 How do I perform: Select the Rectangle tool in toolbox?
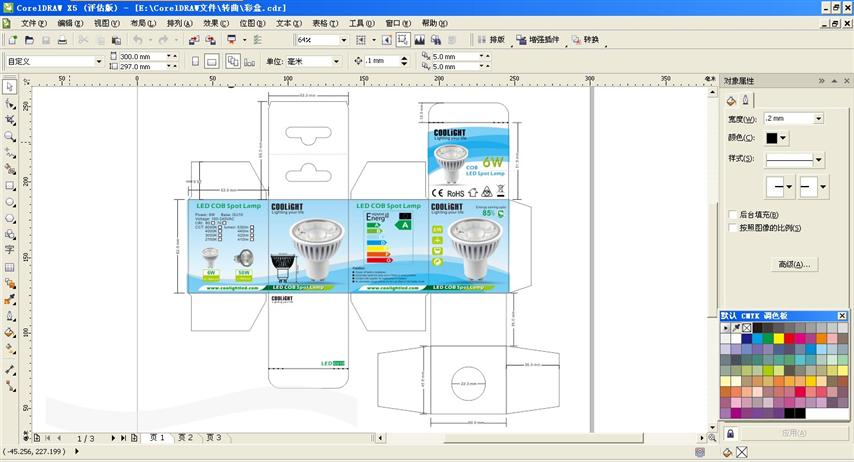click(10, 186)
